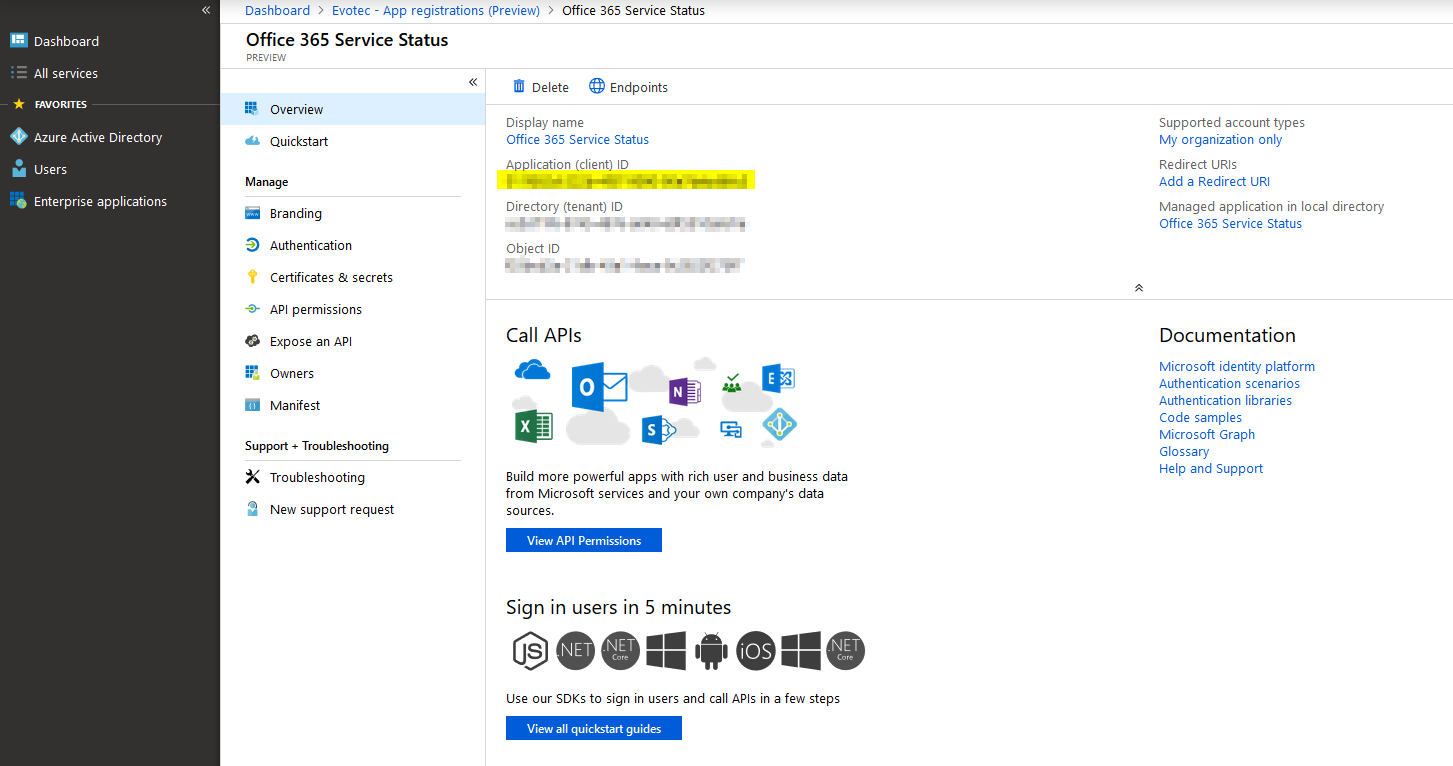Open the Manifest menu item
This screenshot has width=1453, height=766.
click(x=295, y=405)
